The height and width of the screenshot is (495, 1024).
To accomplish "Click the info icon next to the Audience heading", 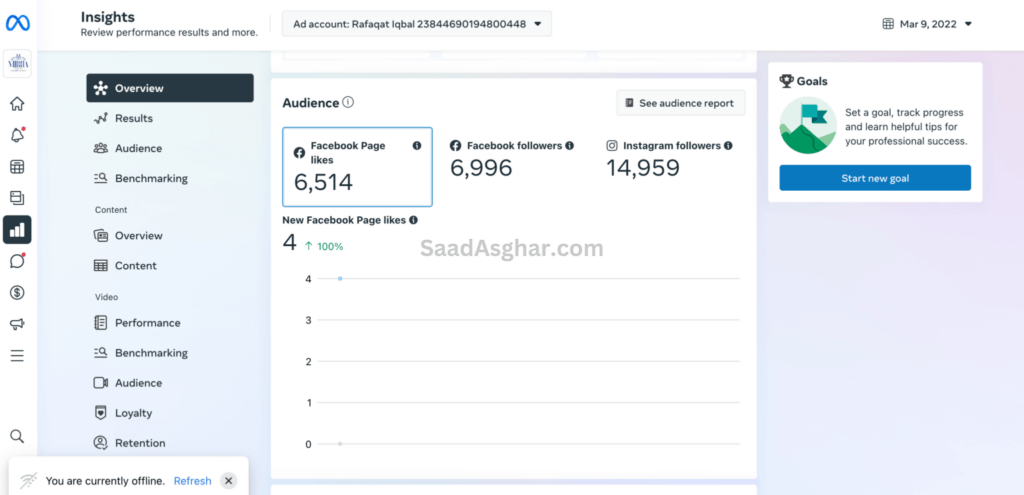I will tap(348, 102).
